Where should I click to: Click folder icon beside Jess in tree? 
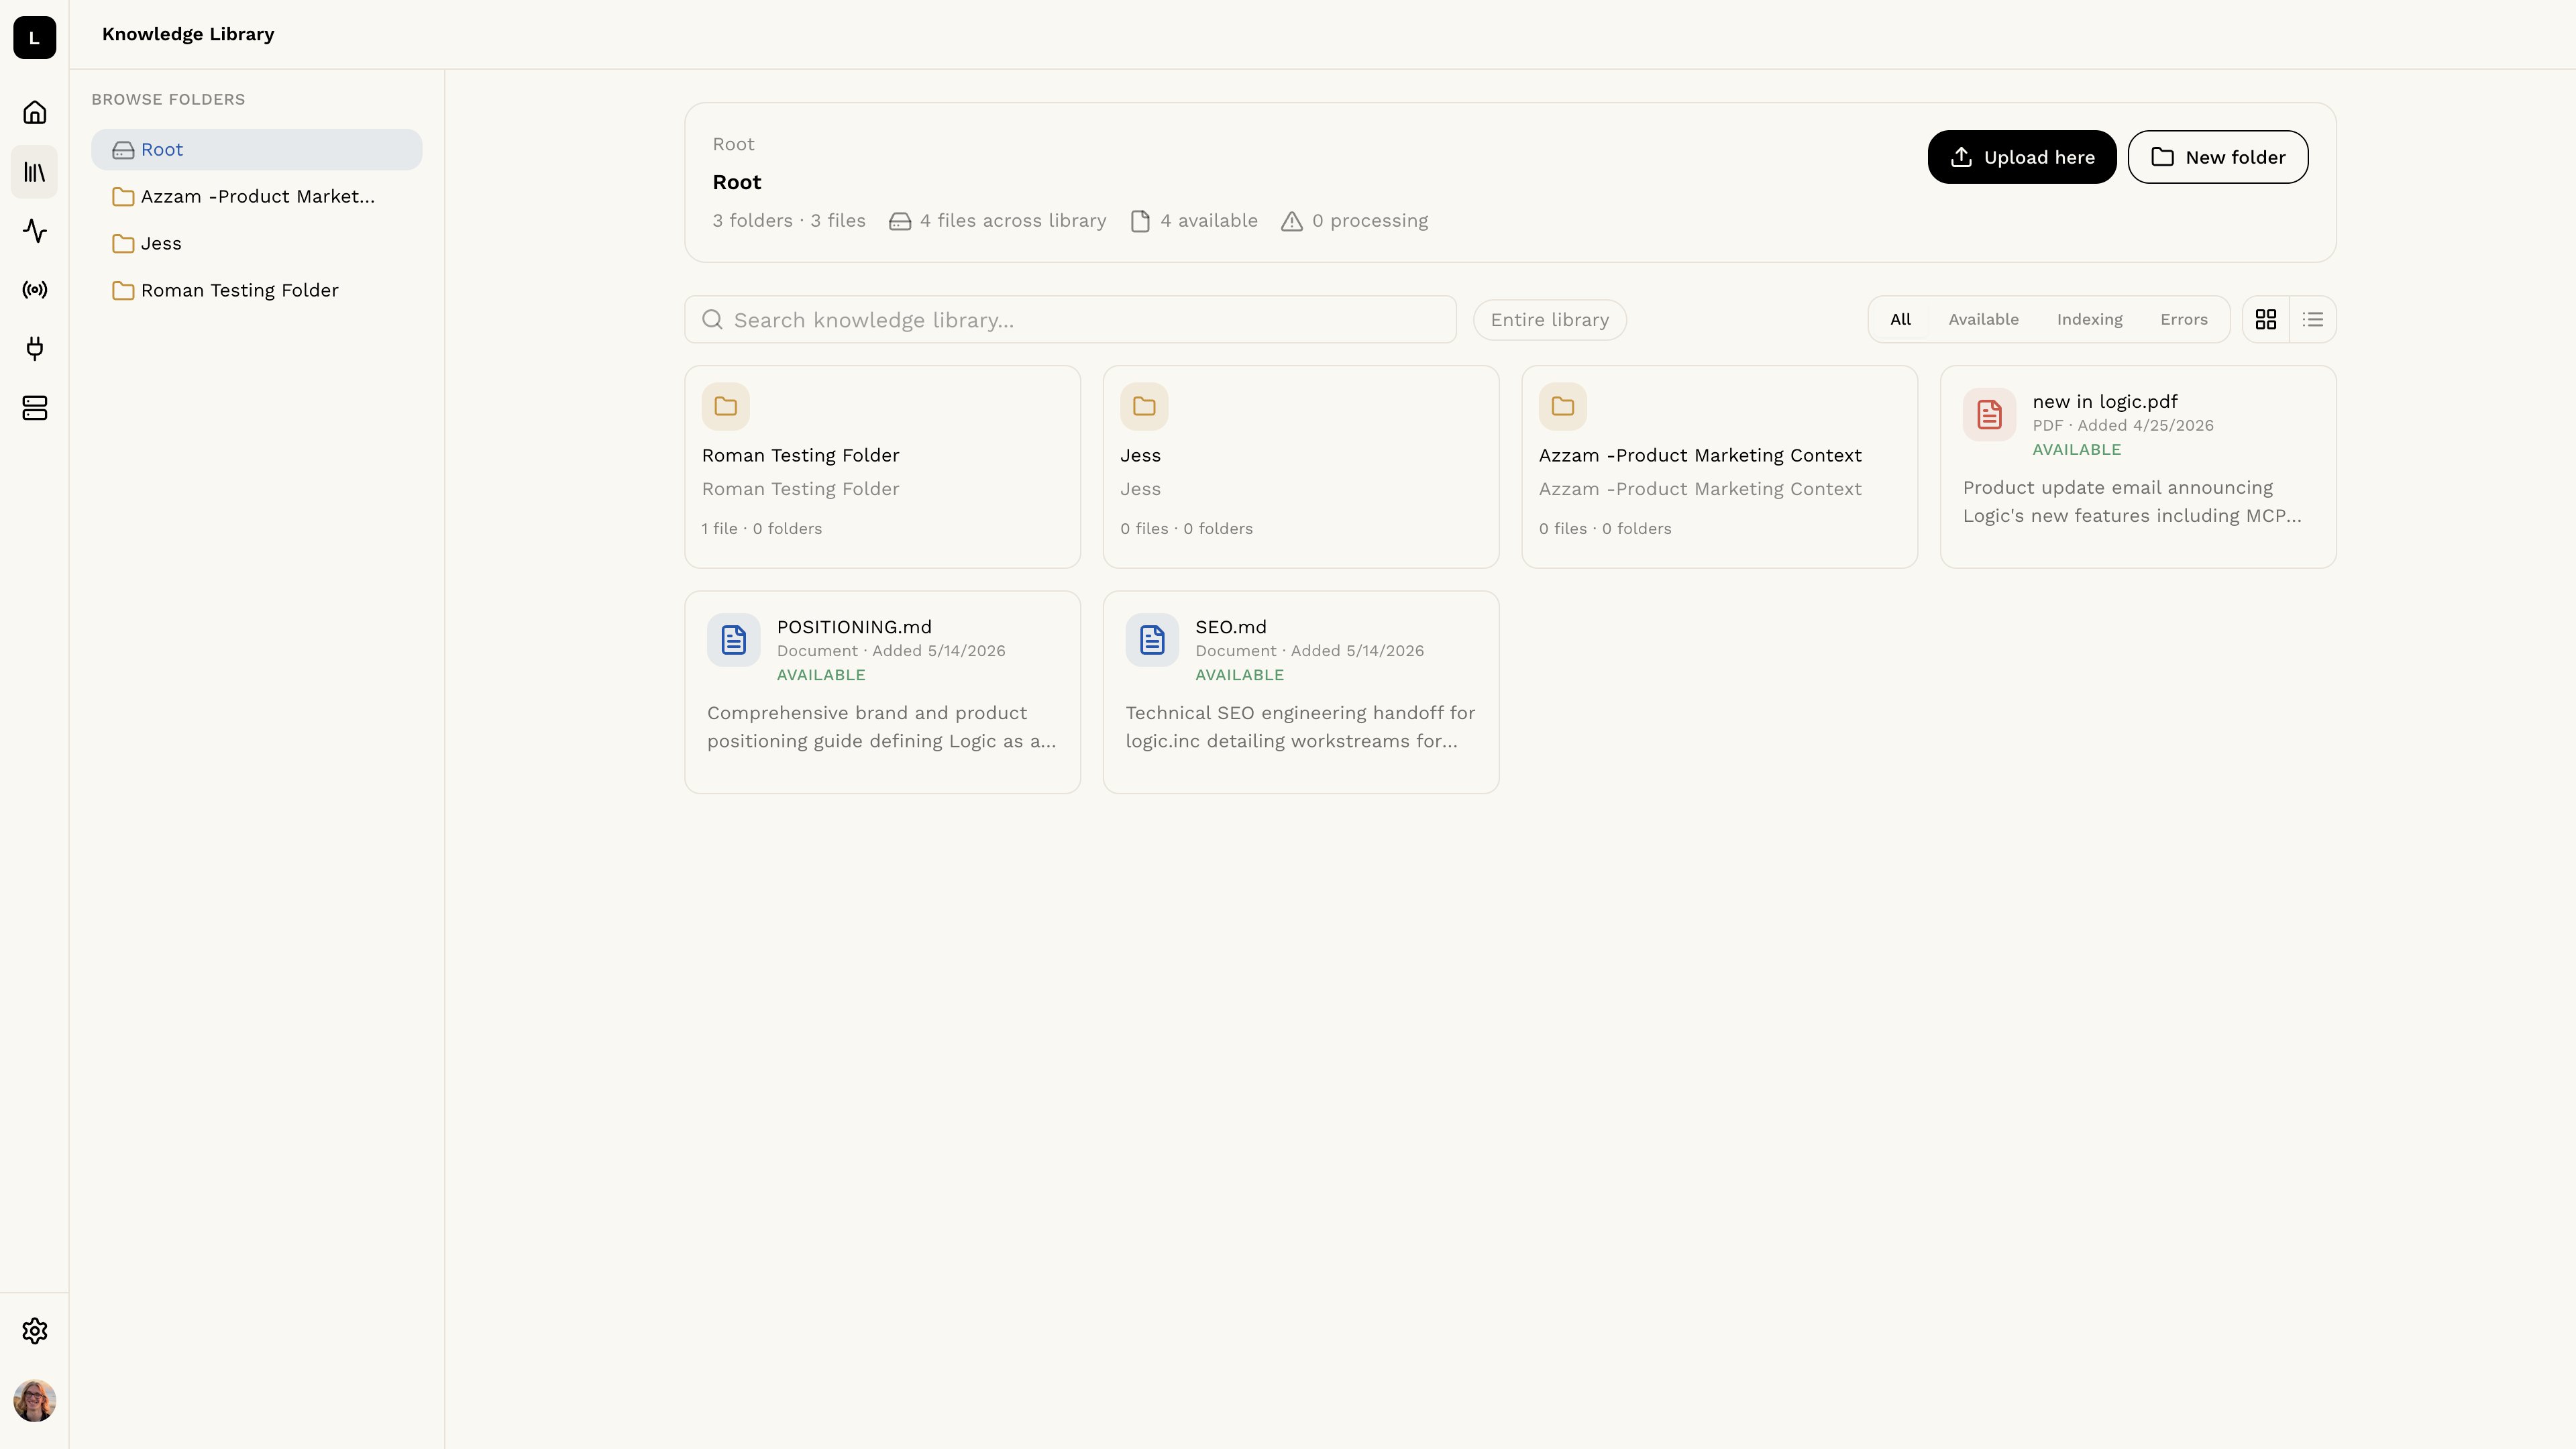point(123,244)
